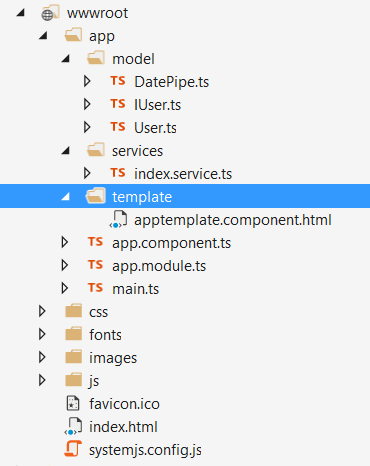Select the app.module.ts file name
The width and height of the screenshot is (370, 466).
point(159,266)
